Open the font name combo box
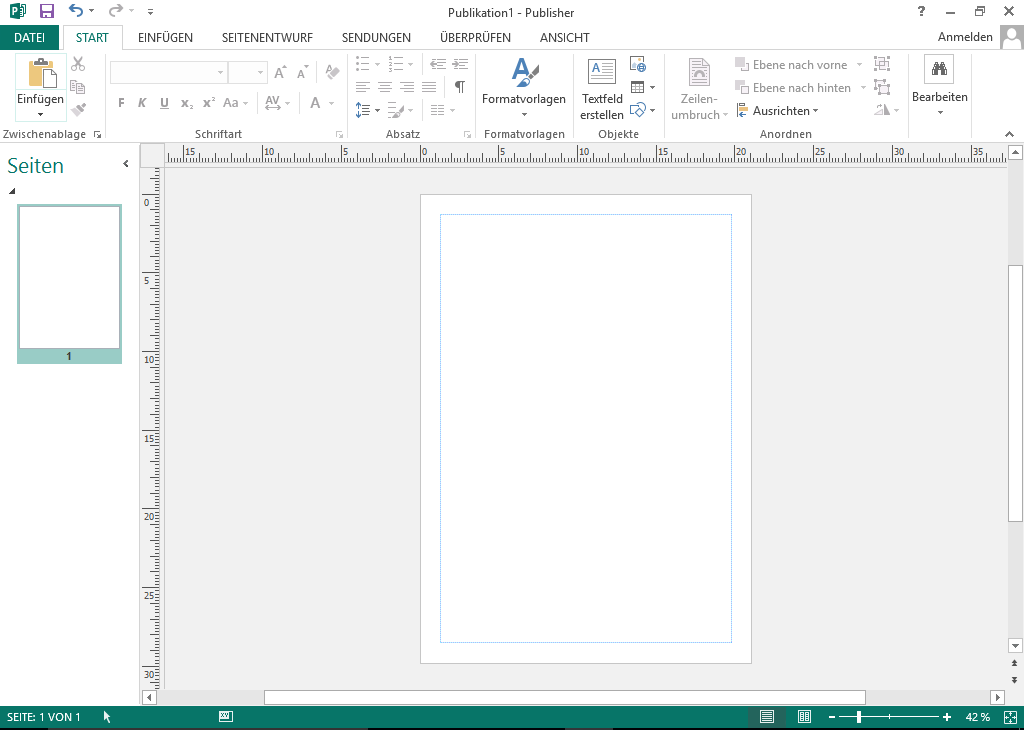The height and width of the screenshot is (730, 1024). click(168, 73)
